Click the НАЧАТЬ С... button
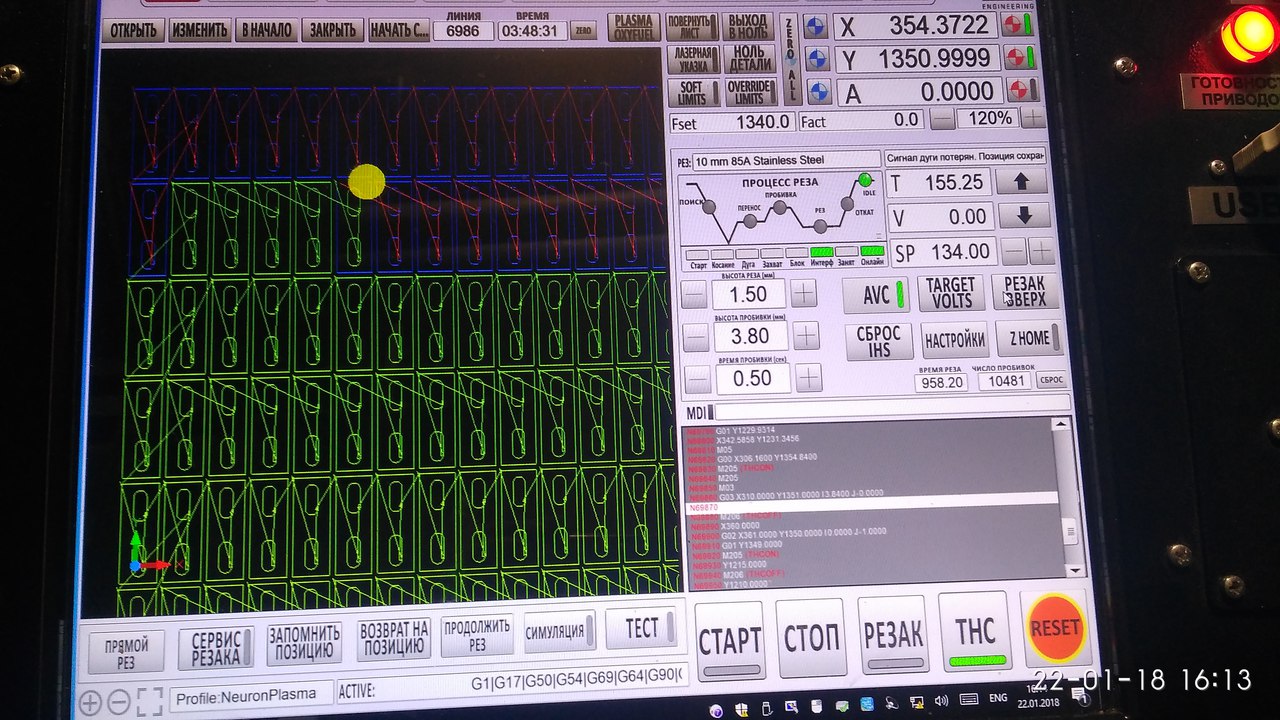Viewport: 1280px width, 720px height. (x=399, y=30)
